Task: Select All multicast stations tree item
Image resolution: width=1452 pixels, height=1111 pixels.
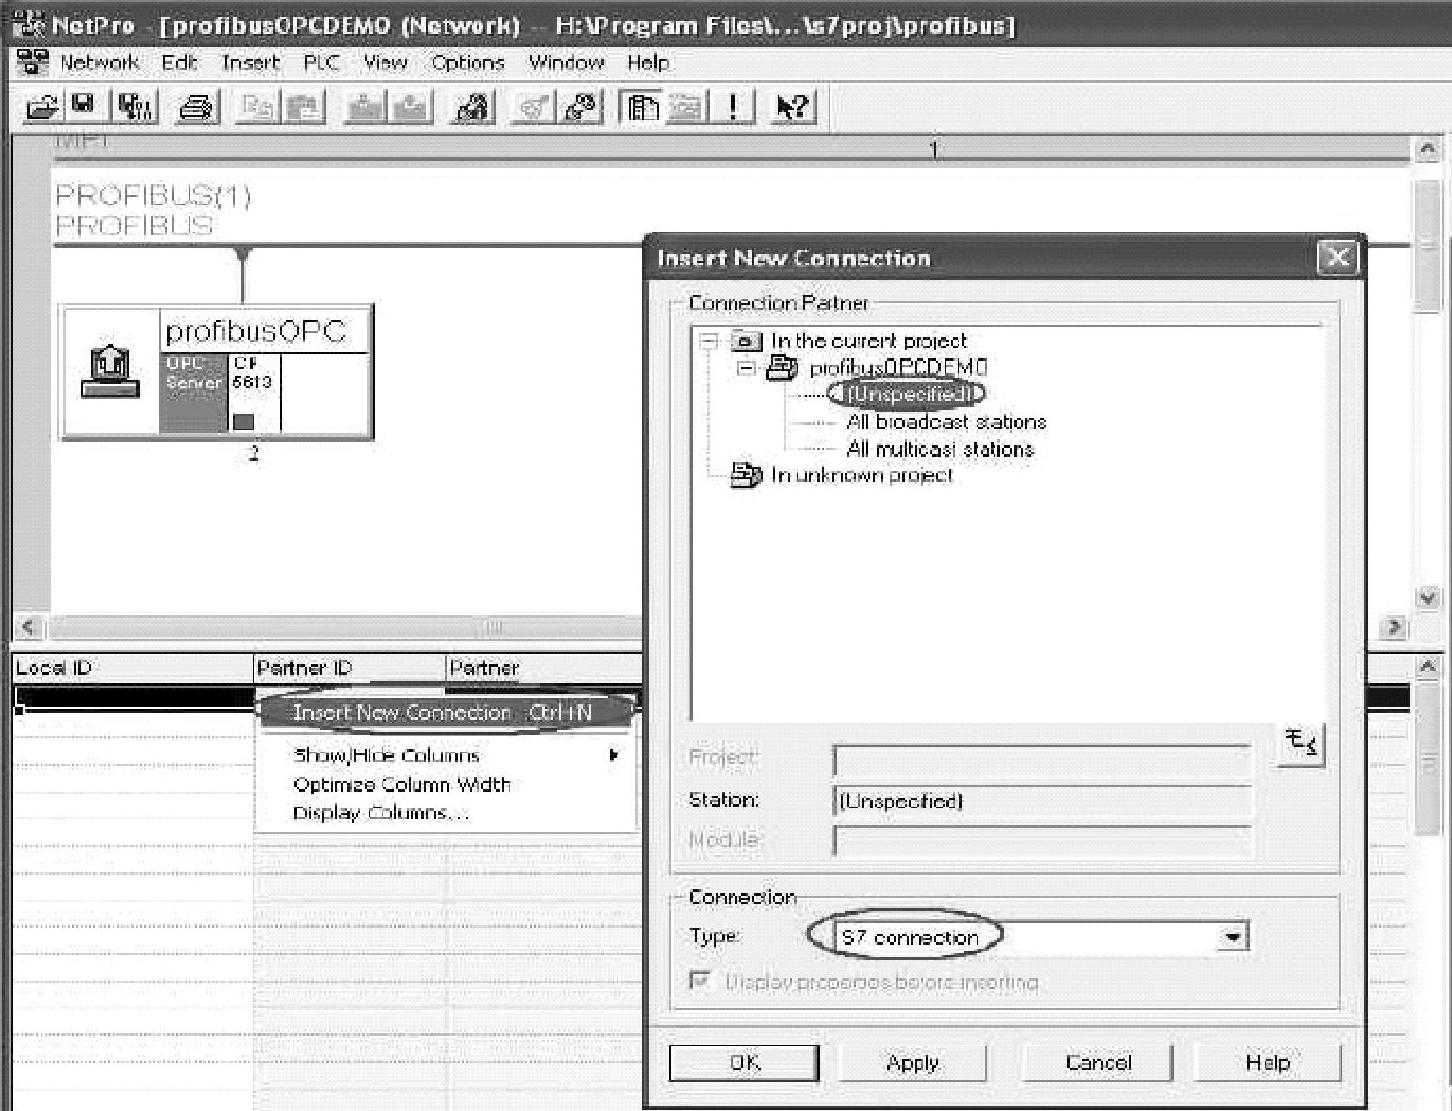Action: tap(940, 449)
